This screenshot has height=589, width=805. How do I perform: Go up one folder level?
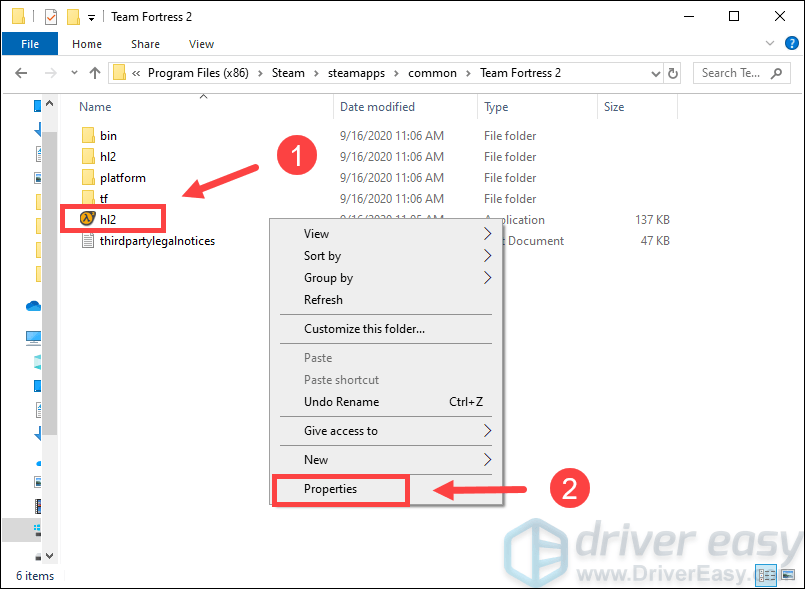[95, 73]
